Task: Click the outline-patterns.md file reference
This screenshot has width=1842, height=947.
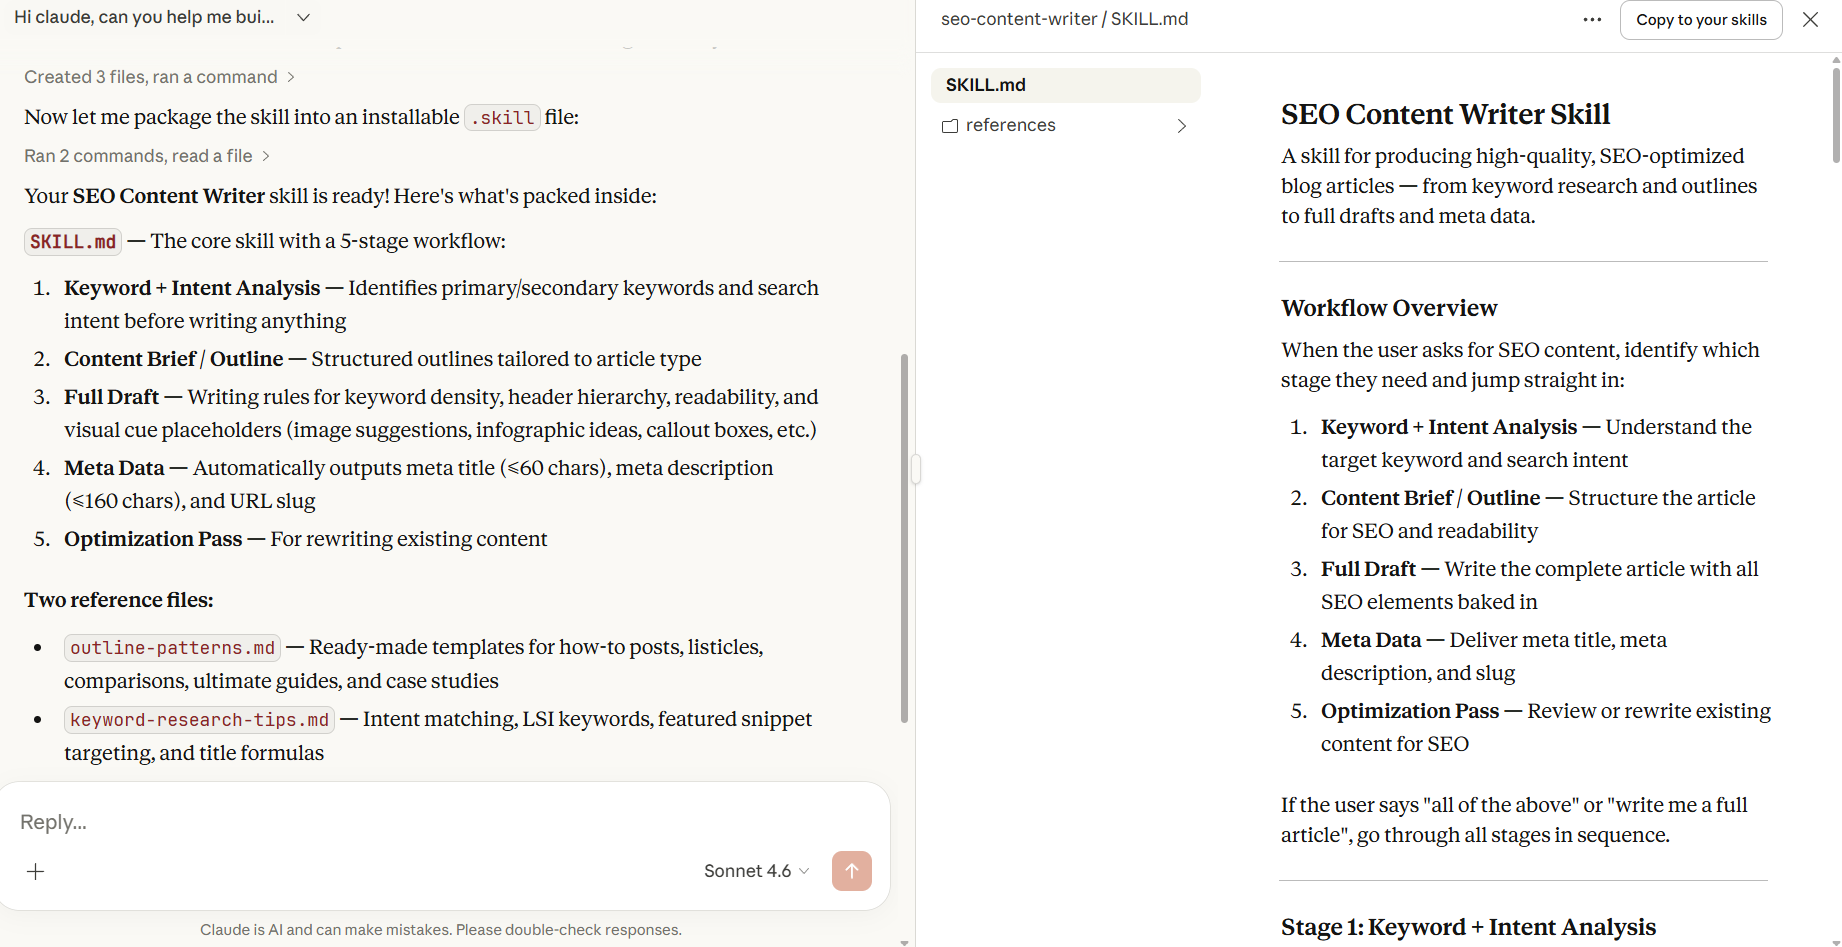Action: pyautogui.click(x=172, y=648)
